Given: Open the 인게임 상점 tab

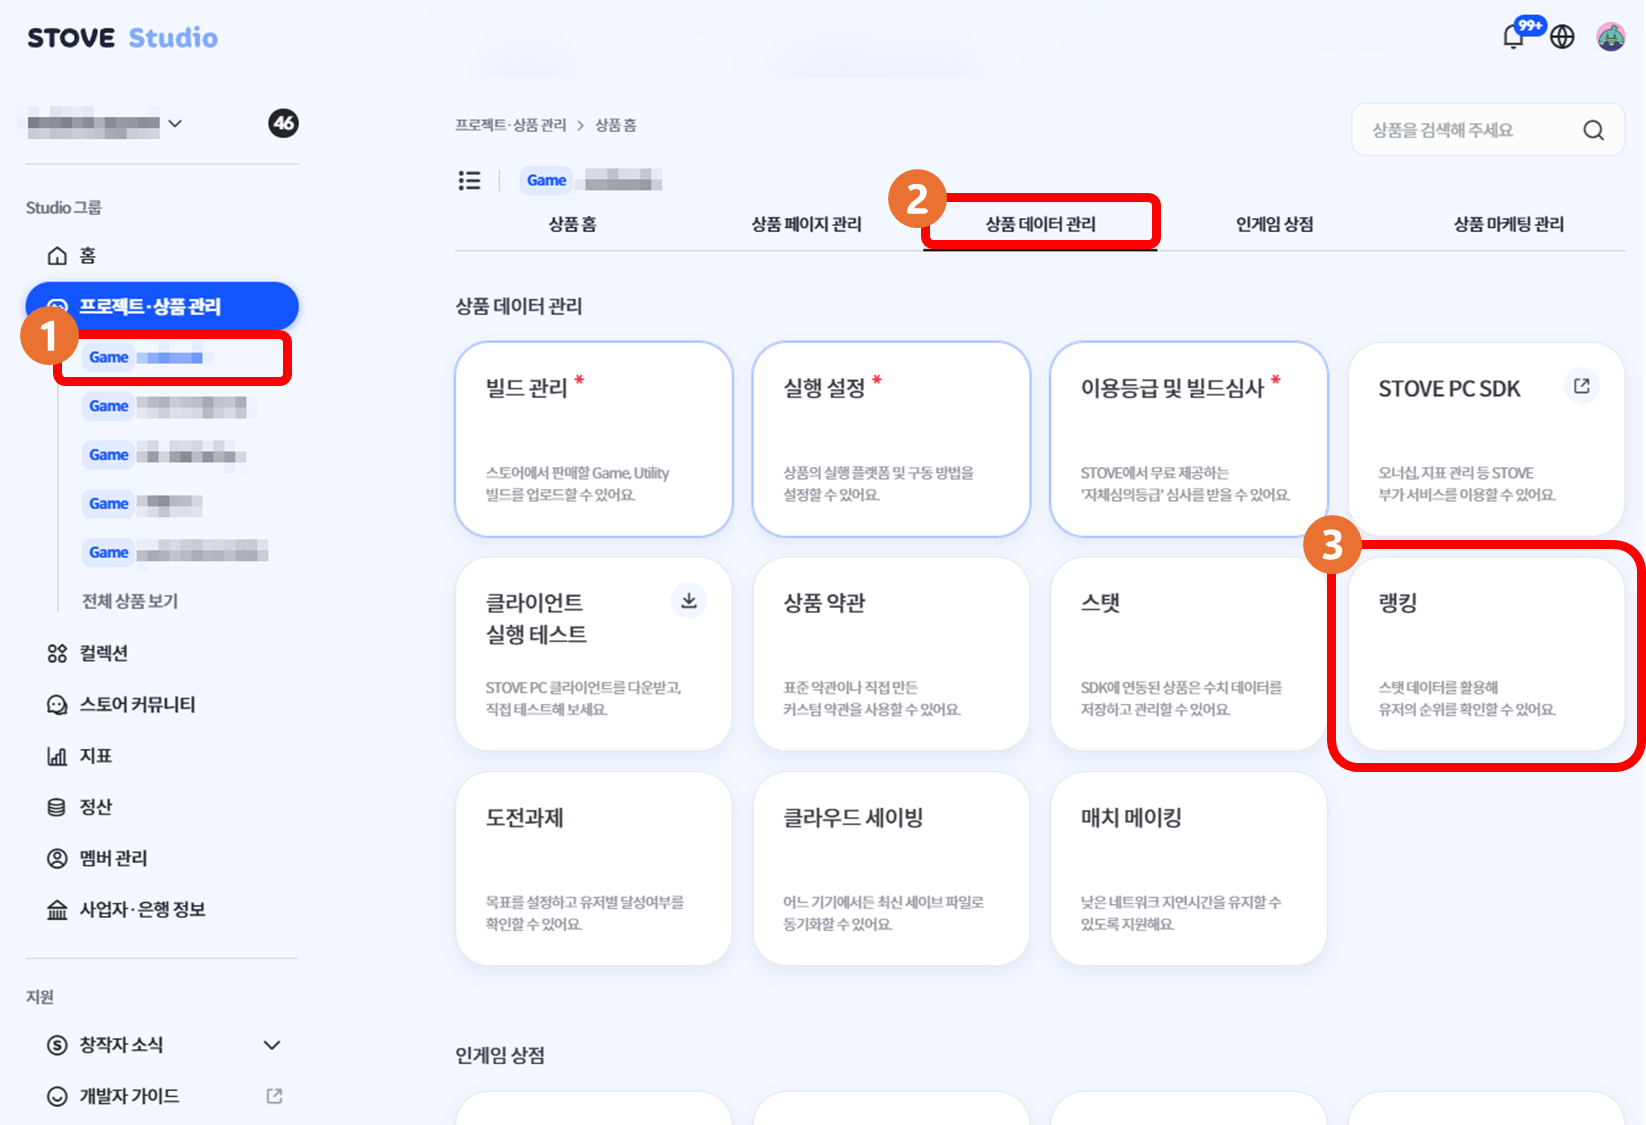Looking at the screenshot, I should pos(1274,224).
